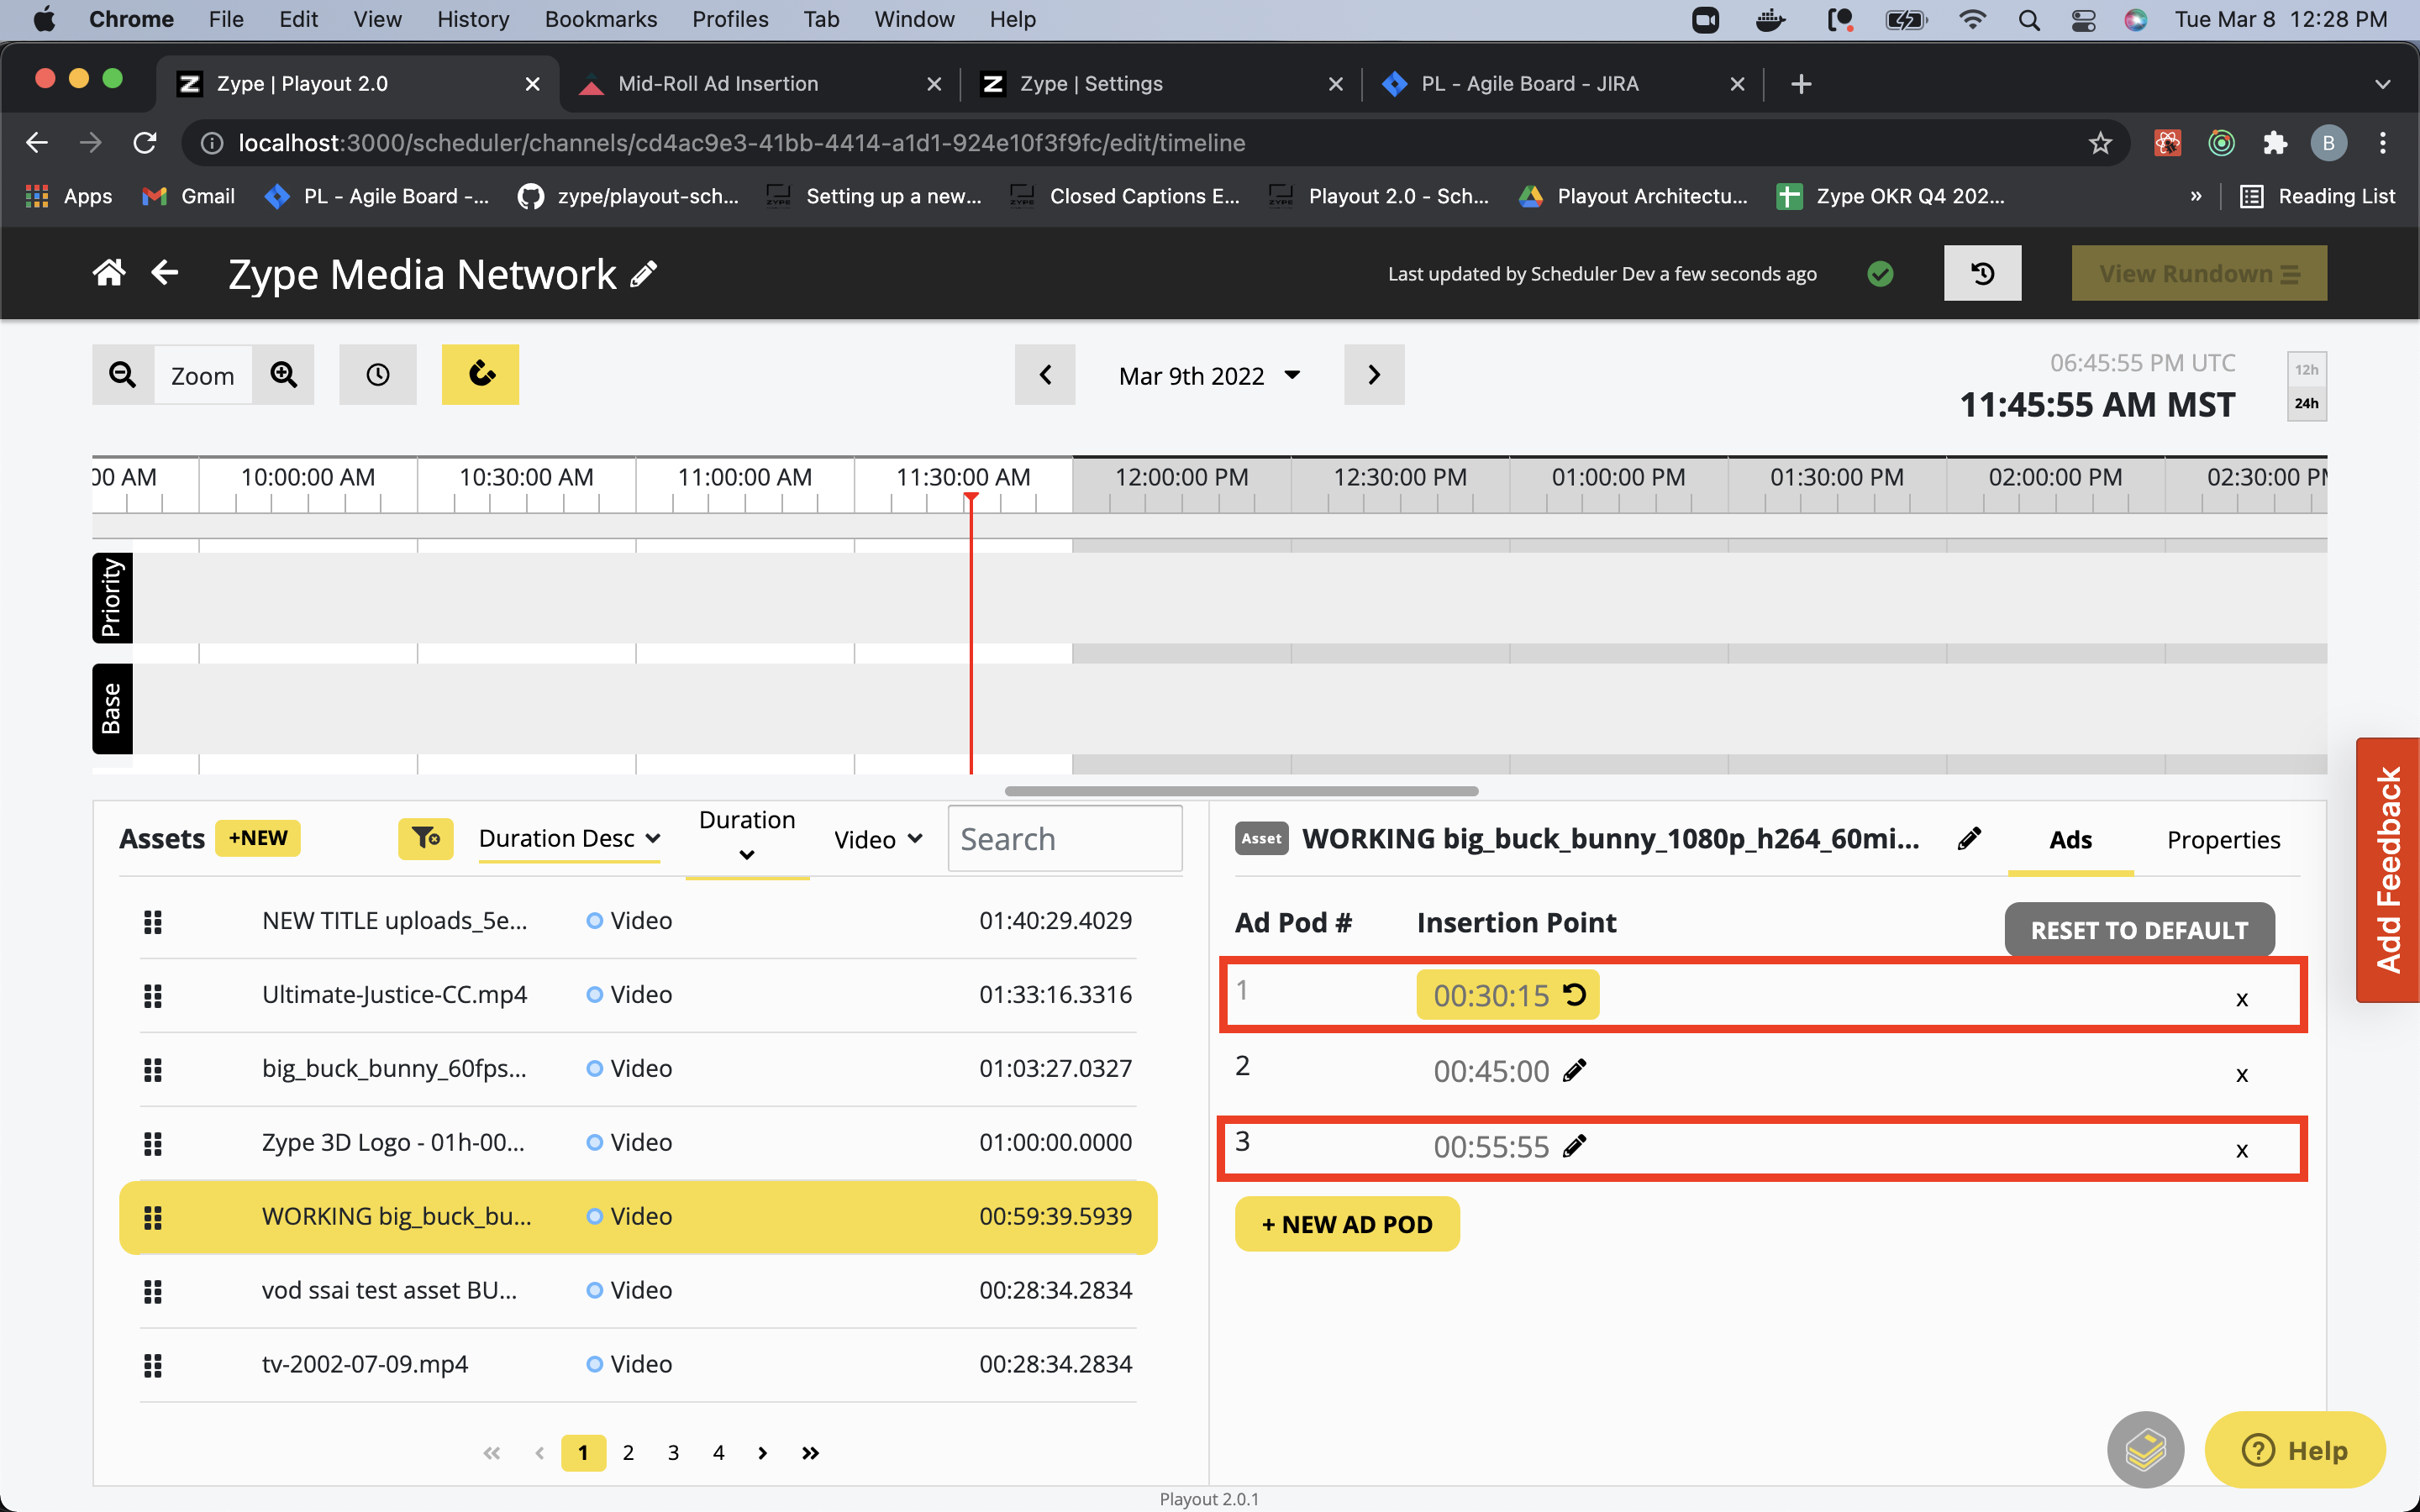Select the vod ssai test asset row
This screenshot has height=1512, width=2420.
638,1290
